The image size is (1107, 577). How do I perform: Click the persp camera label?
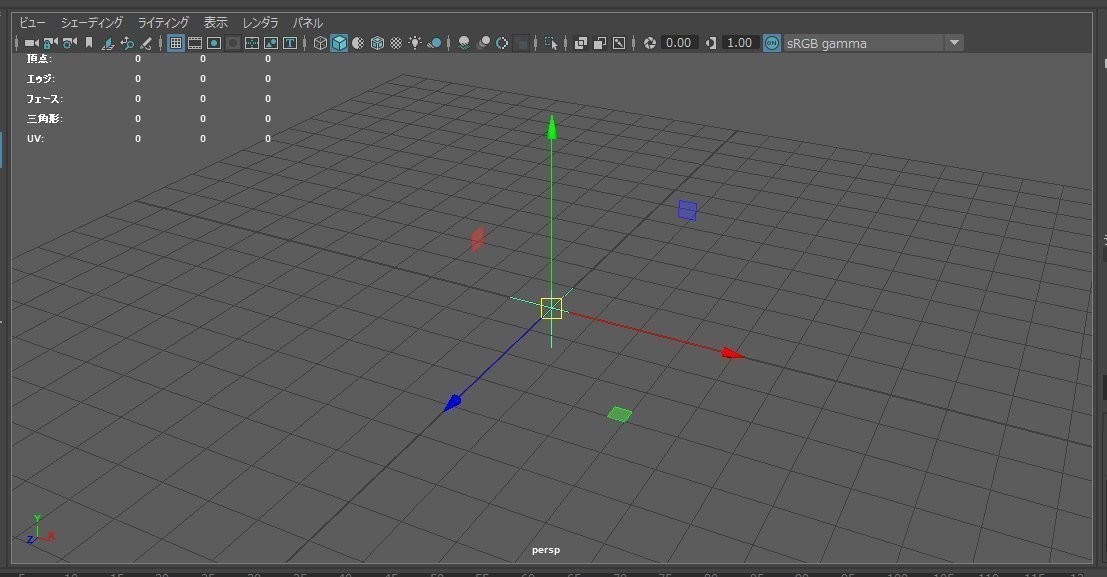coord(545,549)
